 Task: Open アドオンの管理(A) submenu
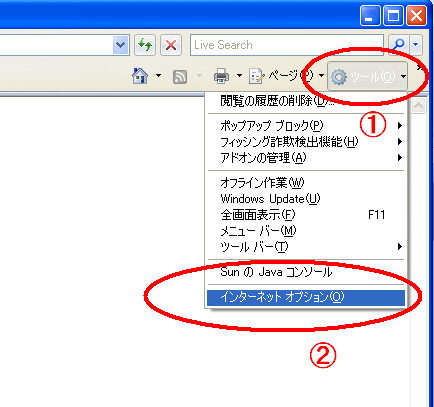(x=306, y=158)
